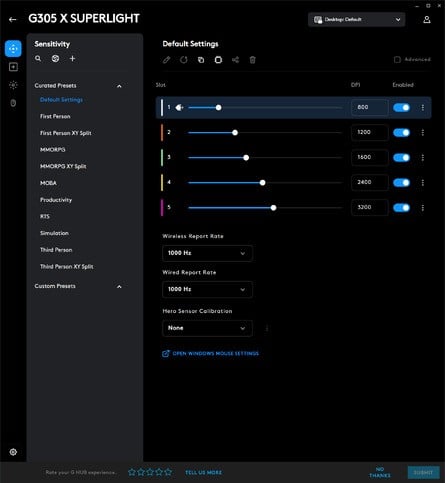Open Wired Report Rate dropdown
The image size is (445, 483).
[207, 289]
